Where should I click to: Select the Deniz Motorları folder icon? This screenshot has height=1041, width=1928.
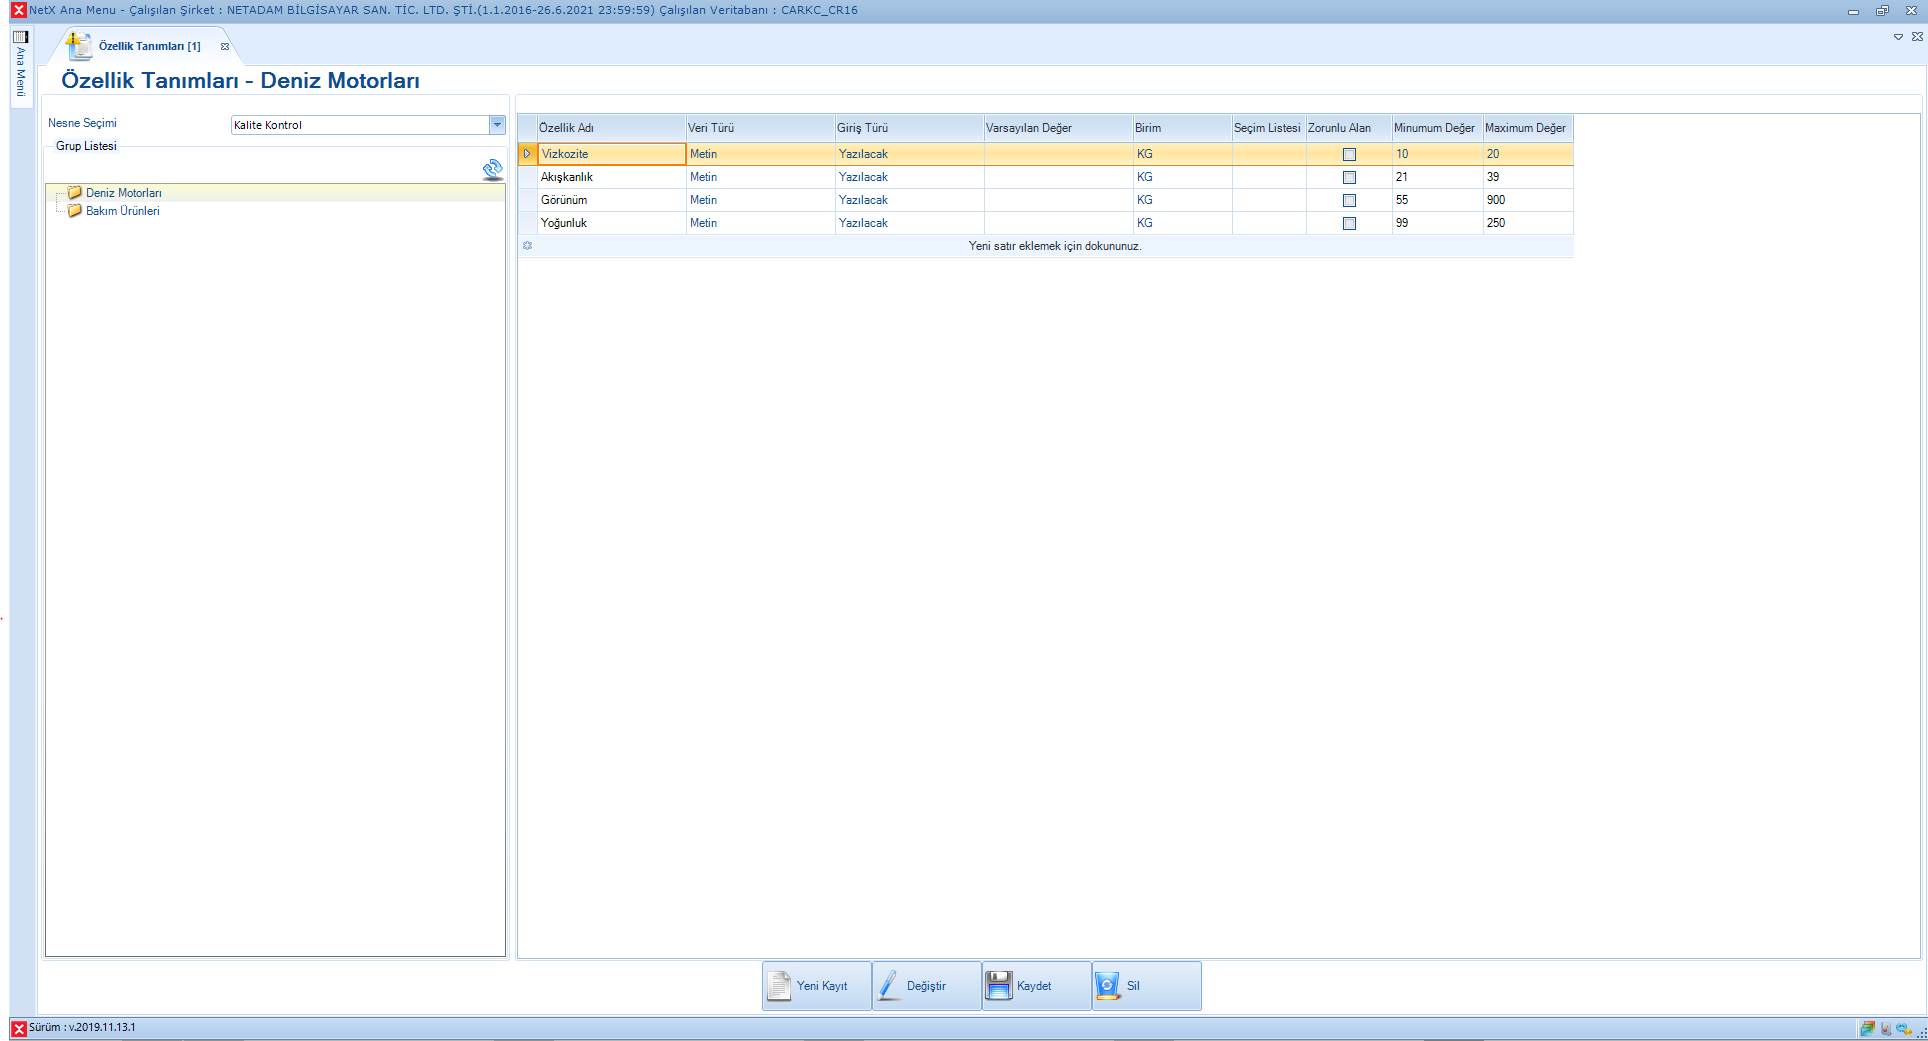pos(74,193)
